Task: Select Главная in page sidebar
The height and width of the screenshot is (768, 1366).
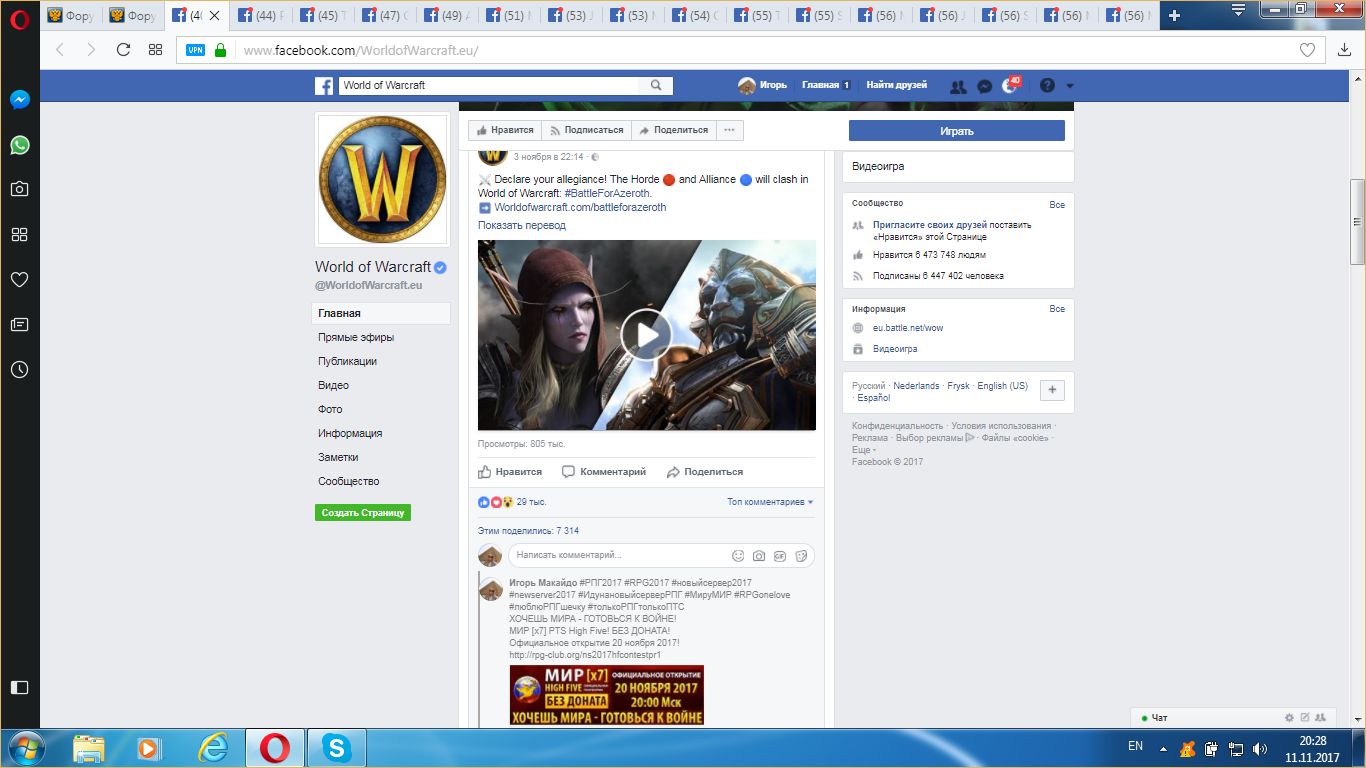Action: click(x=381, y=313)
